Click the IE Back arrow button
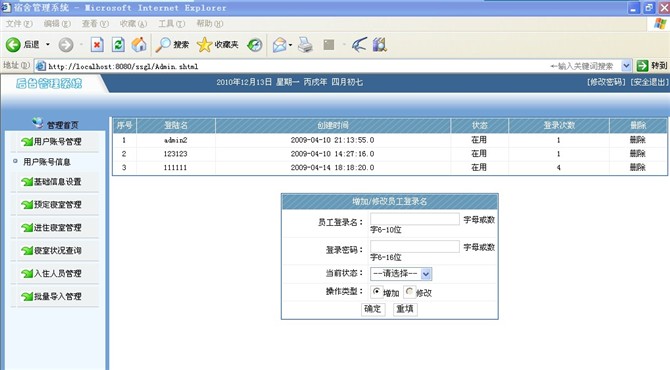 pyautogui.click(x=13, y=44)
